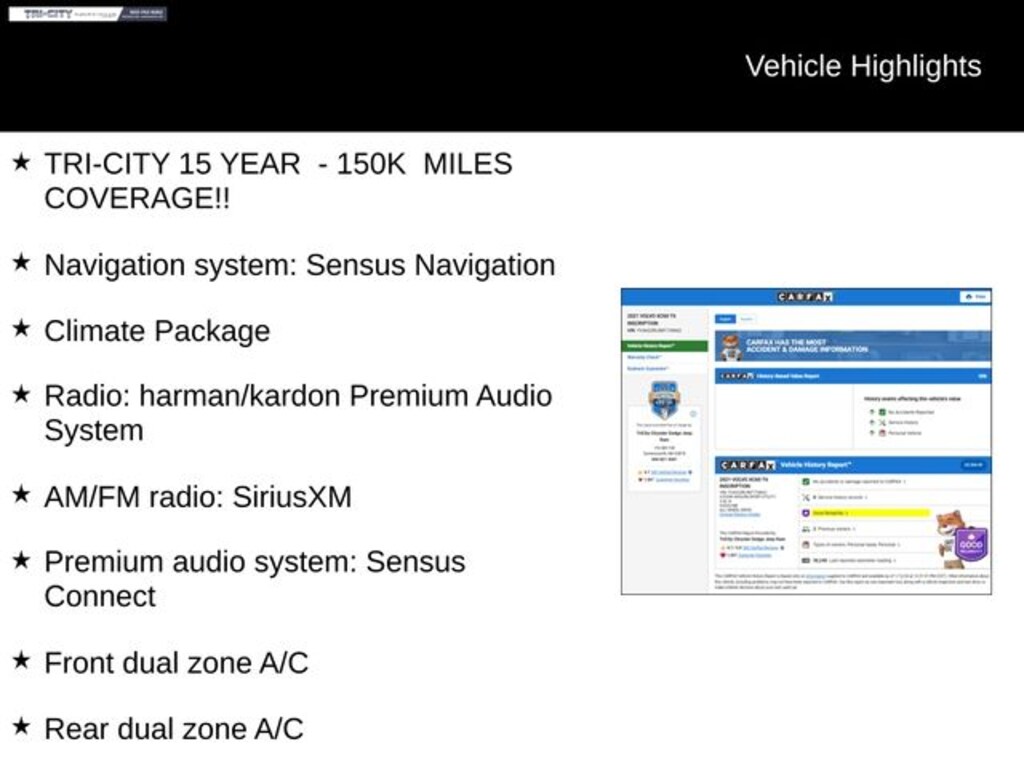Expand the highlighted Good Reliability row
1024x768 pixels.
[870, 513]
